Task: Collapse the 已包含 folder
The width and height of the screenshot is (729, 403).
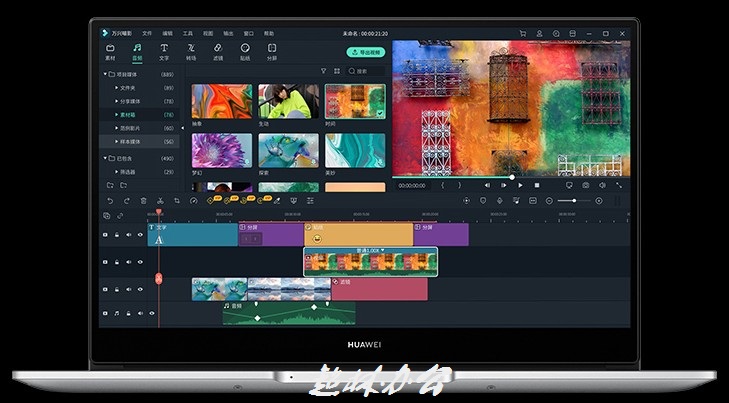Action: (x=106, y=158)
